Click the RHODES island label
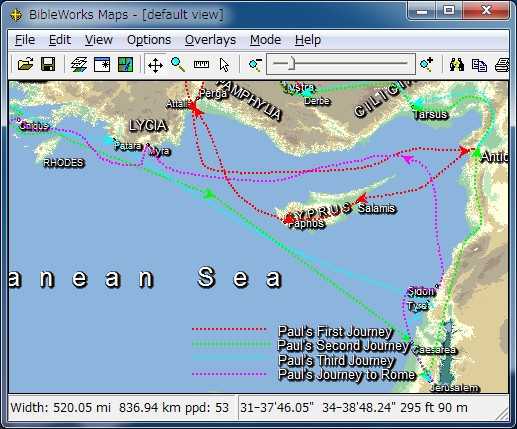The image size is (517, 429). [x=64, y=163]
